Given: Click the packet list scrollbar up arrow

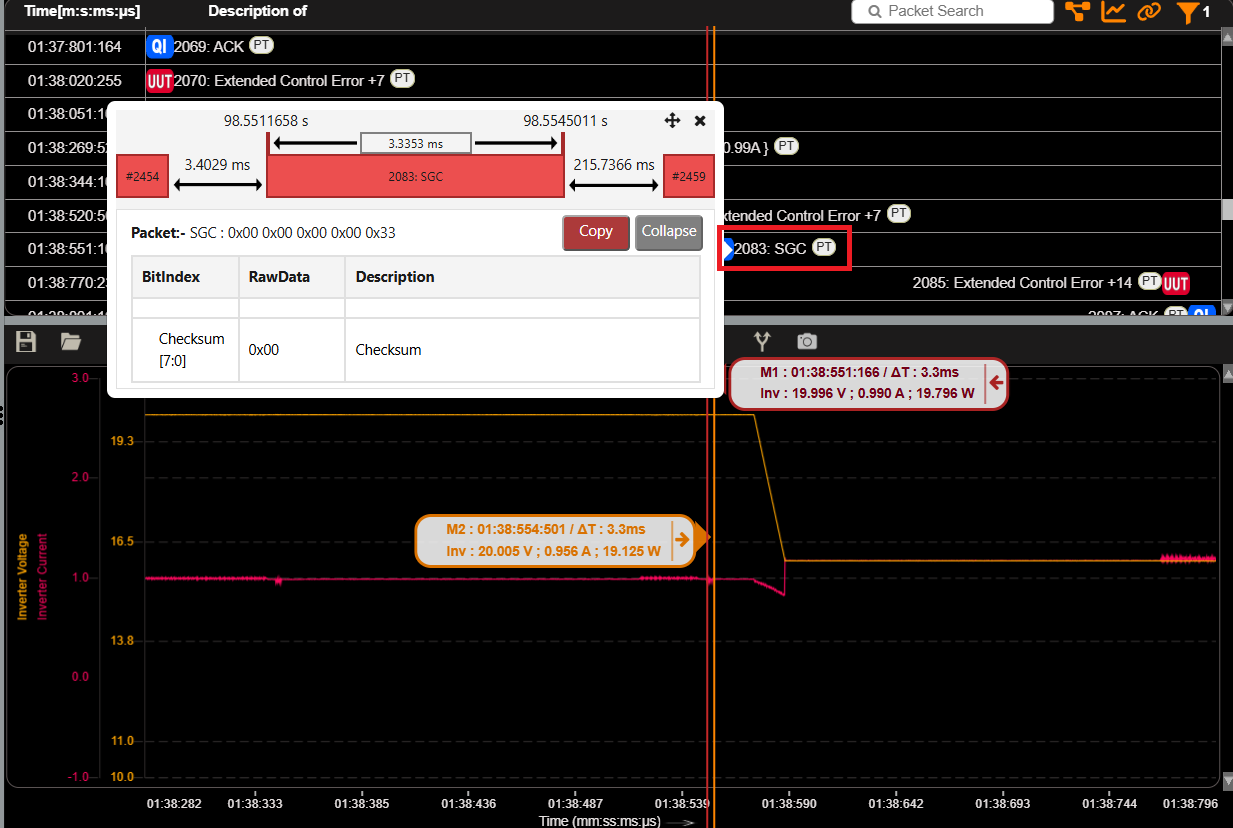Looking at the screenshot, I should coord(1226,36).
